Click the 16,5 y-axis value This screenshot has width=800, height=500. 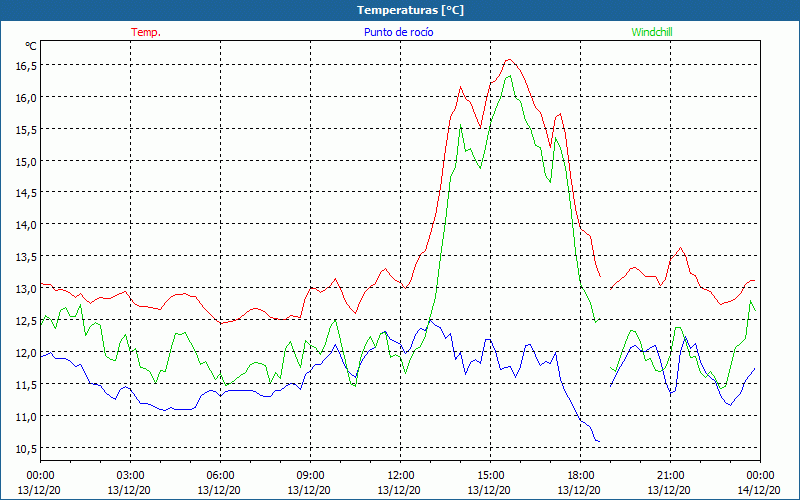pos(26,66)
